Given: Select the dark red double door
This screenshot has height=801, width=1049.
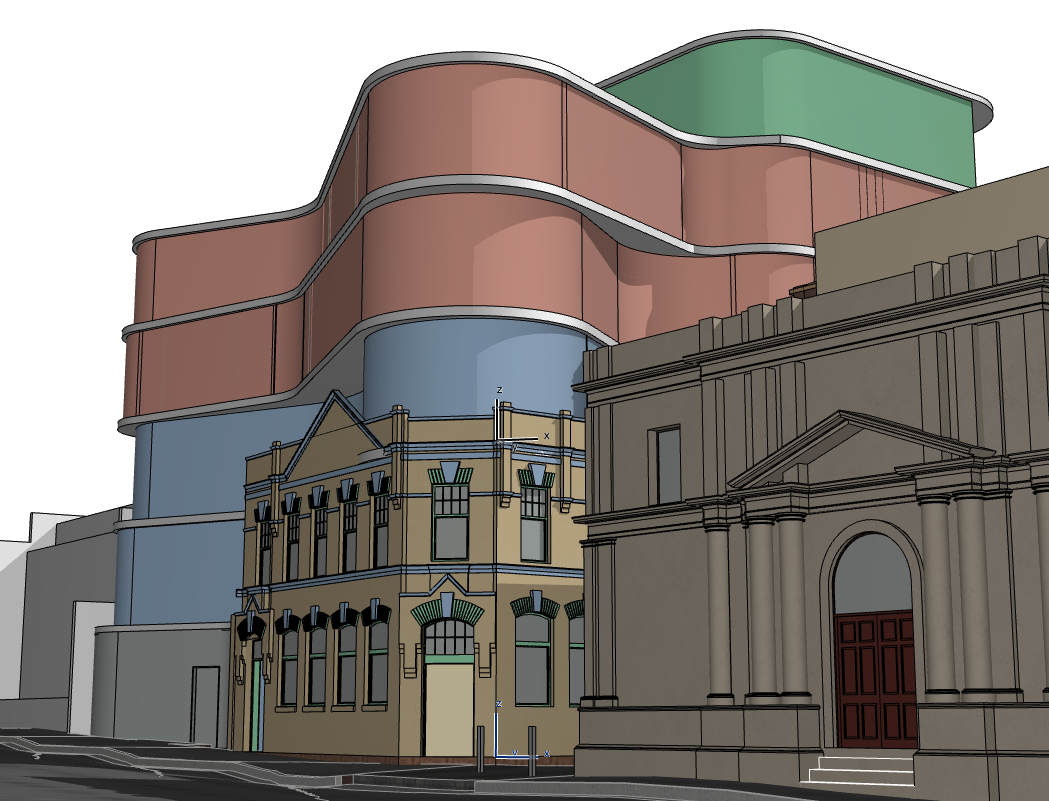Looking at the screenshot, I should 876,680.
